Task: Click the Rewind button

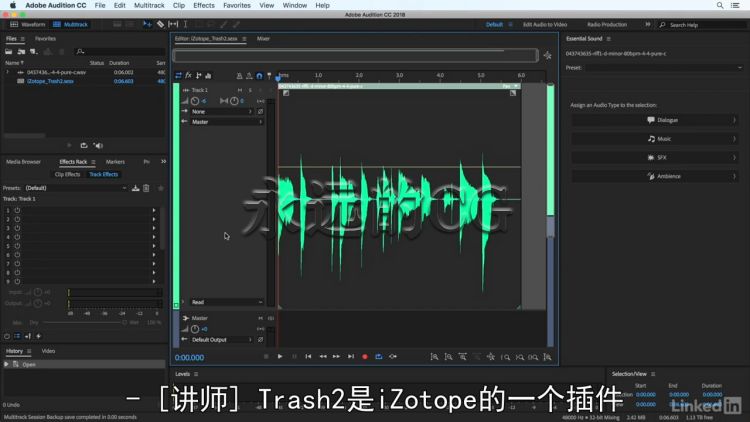Action: click(x=323, y=356)
